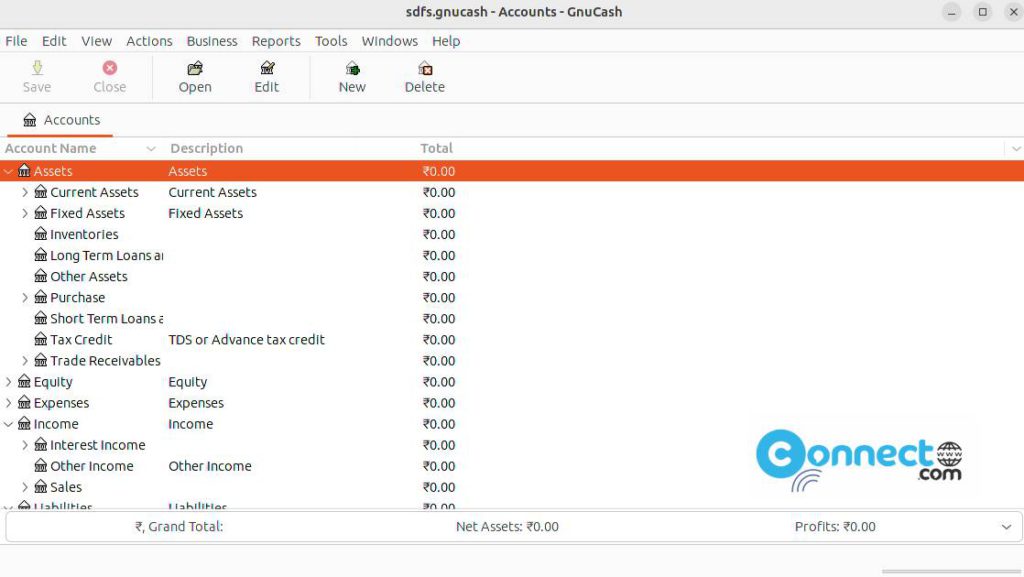Expand the Equity account
Image resolution: width=1024 pixels, height=577 pixels.
pos(8,381)
